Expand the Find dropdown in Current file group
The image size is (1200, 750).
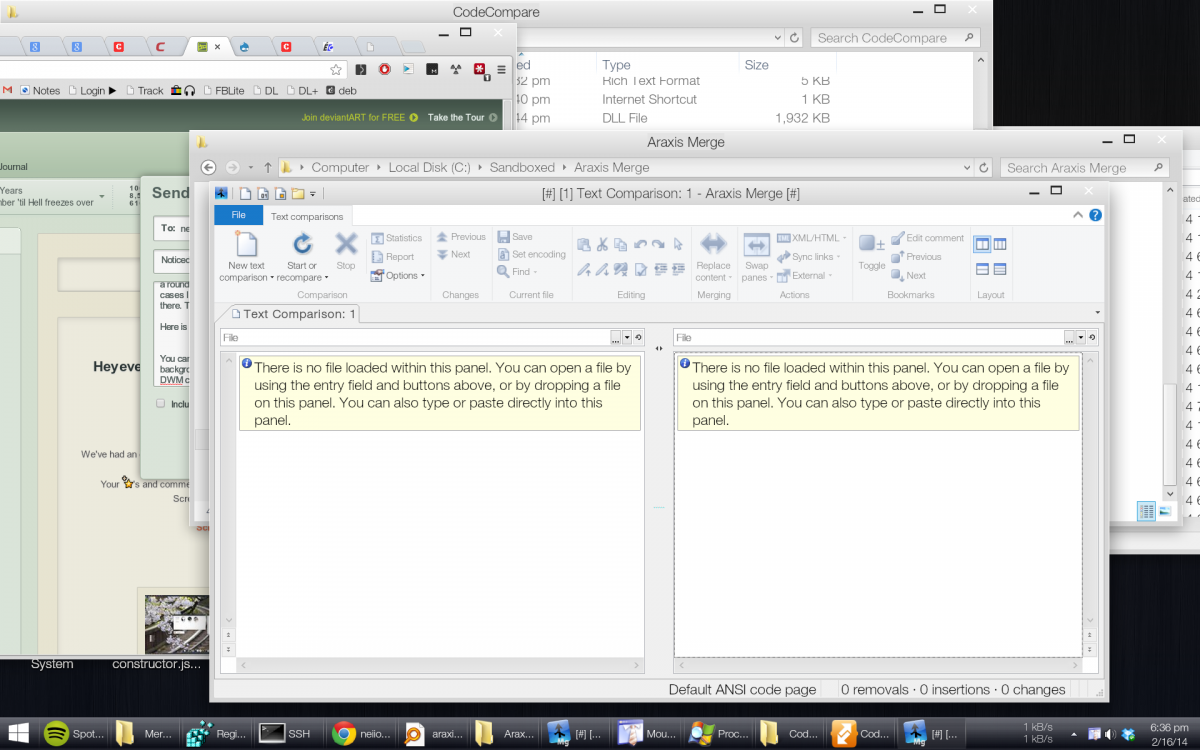coord(518,272)
